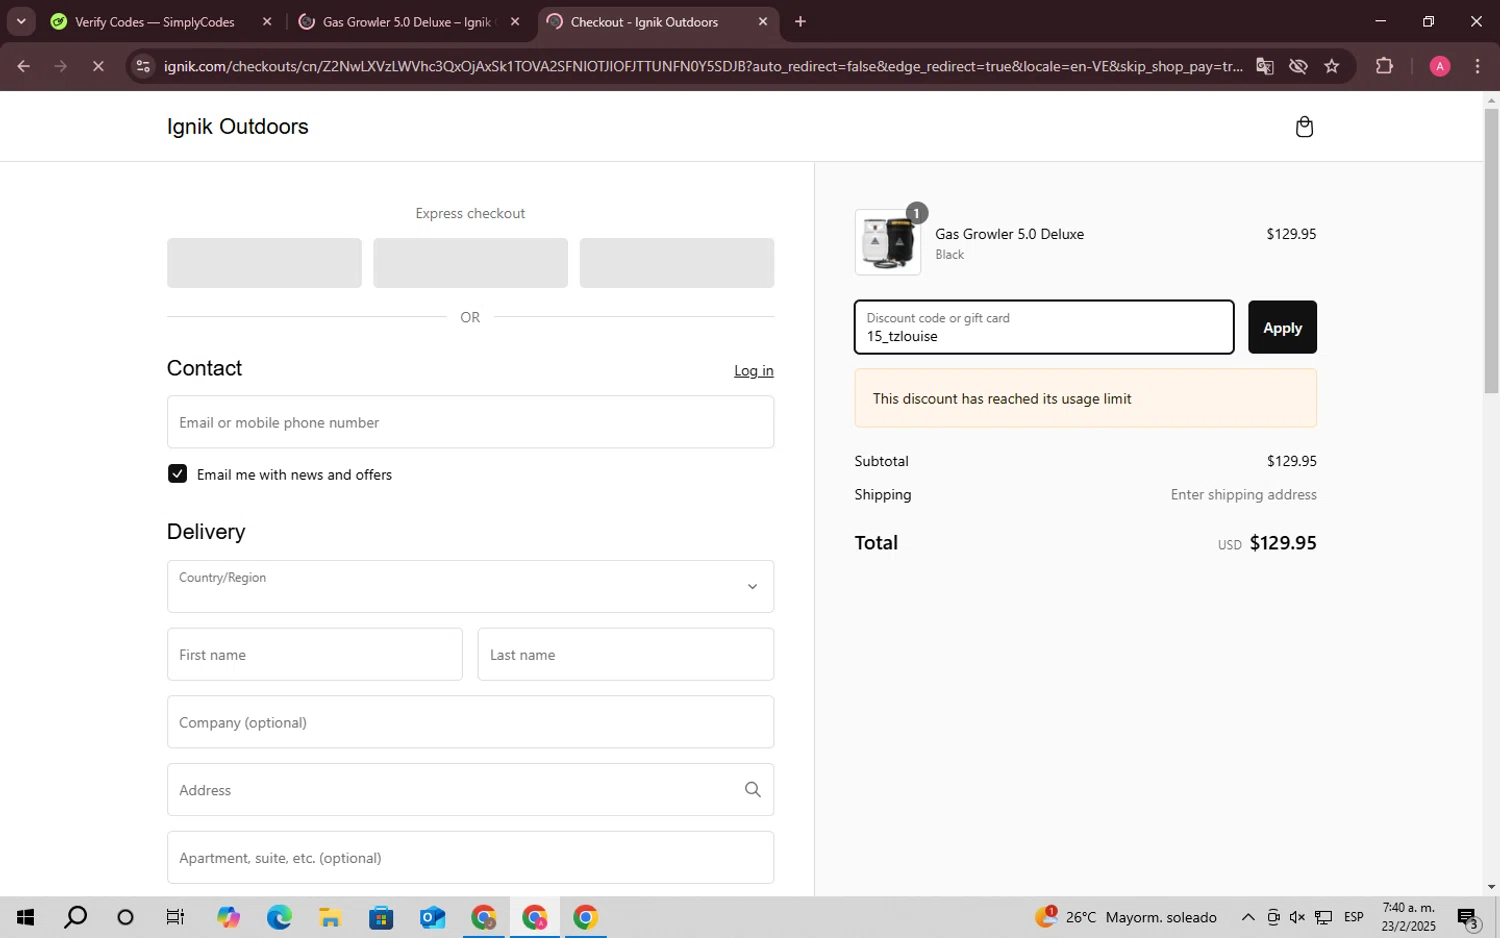Click the muted volume tray icon

(1297, 917)
